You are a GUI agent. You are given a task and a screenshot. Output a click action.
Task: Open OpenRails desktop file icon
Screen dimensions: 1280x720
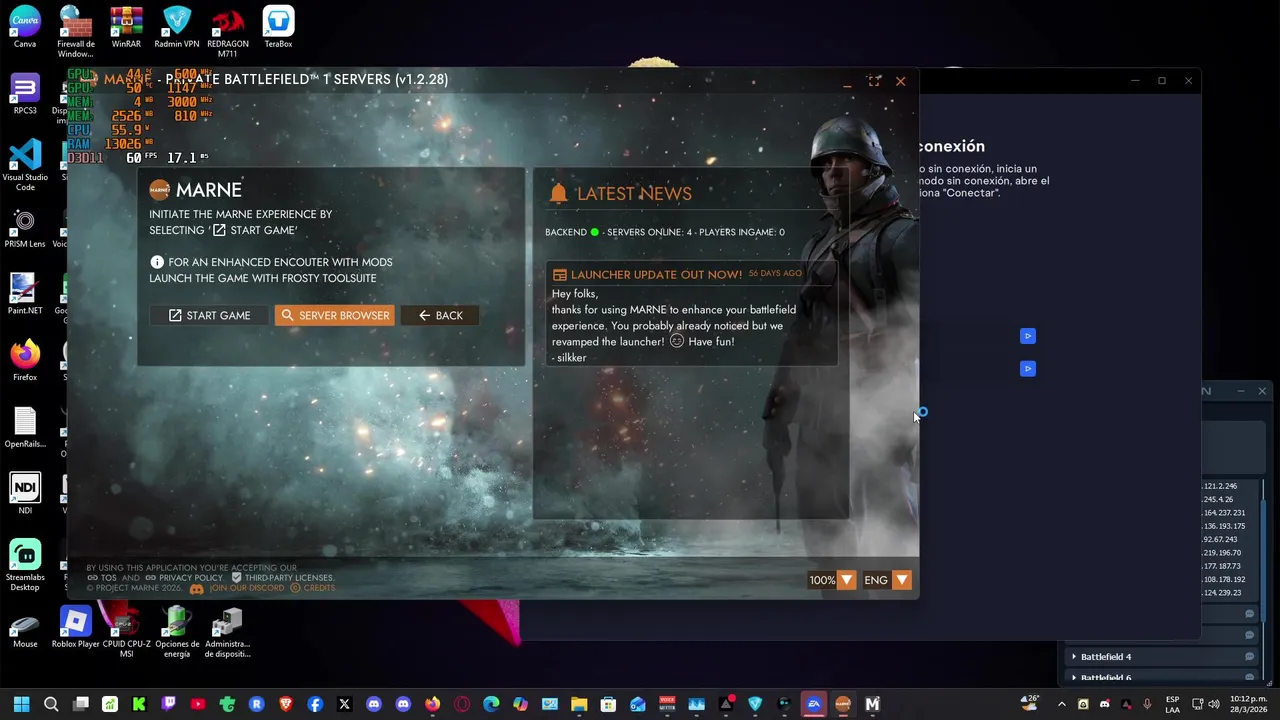(25, 428)
